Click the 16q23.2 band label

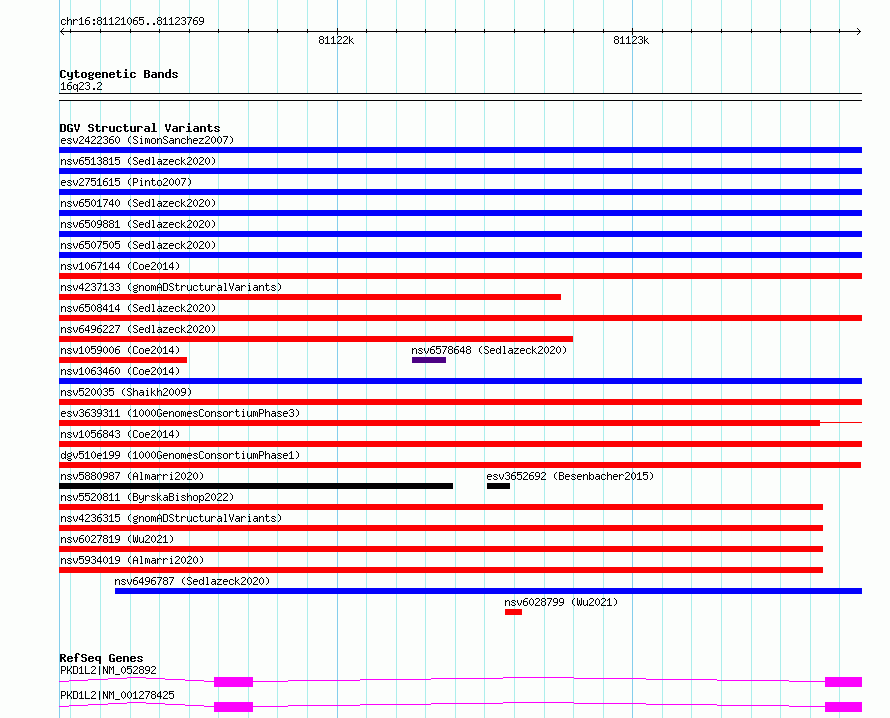click(81, 86)
